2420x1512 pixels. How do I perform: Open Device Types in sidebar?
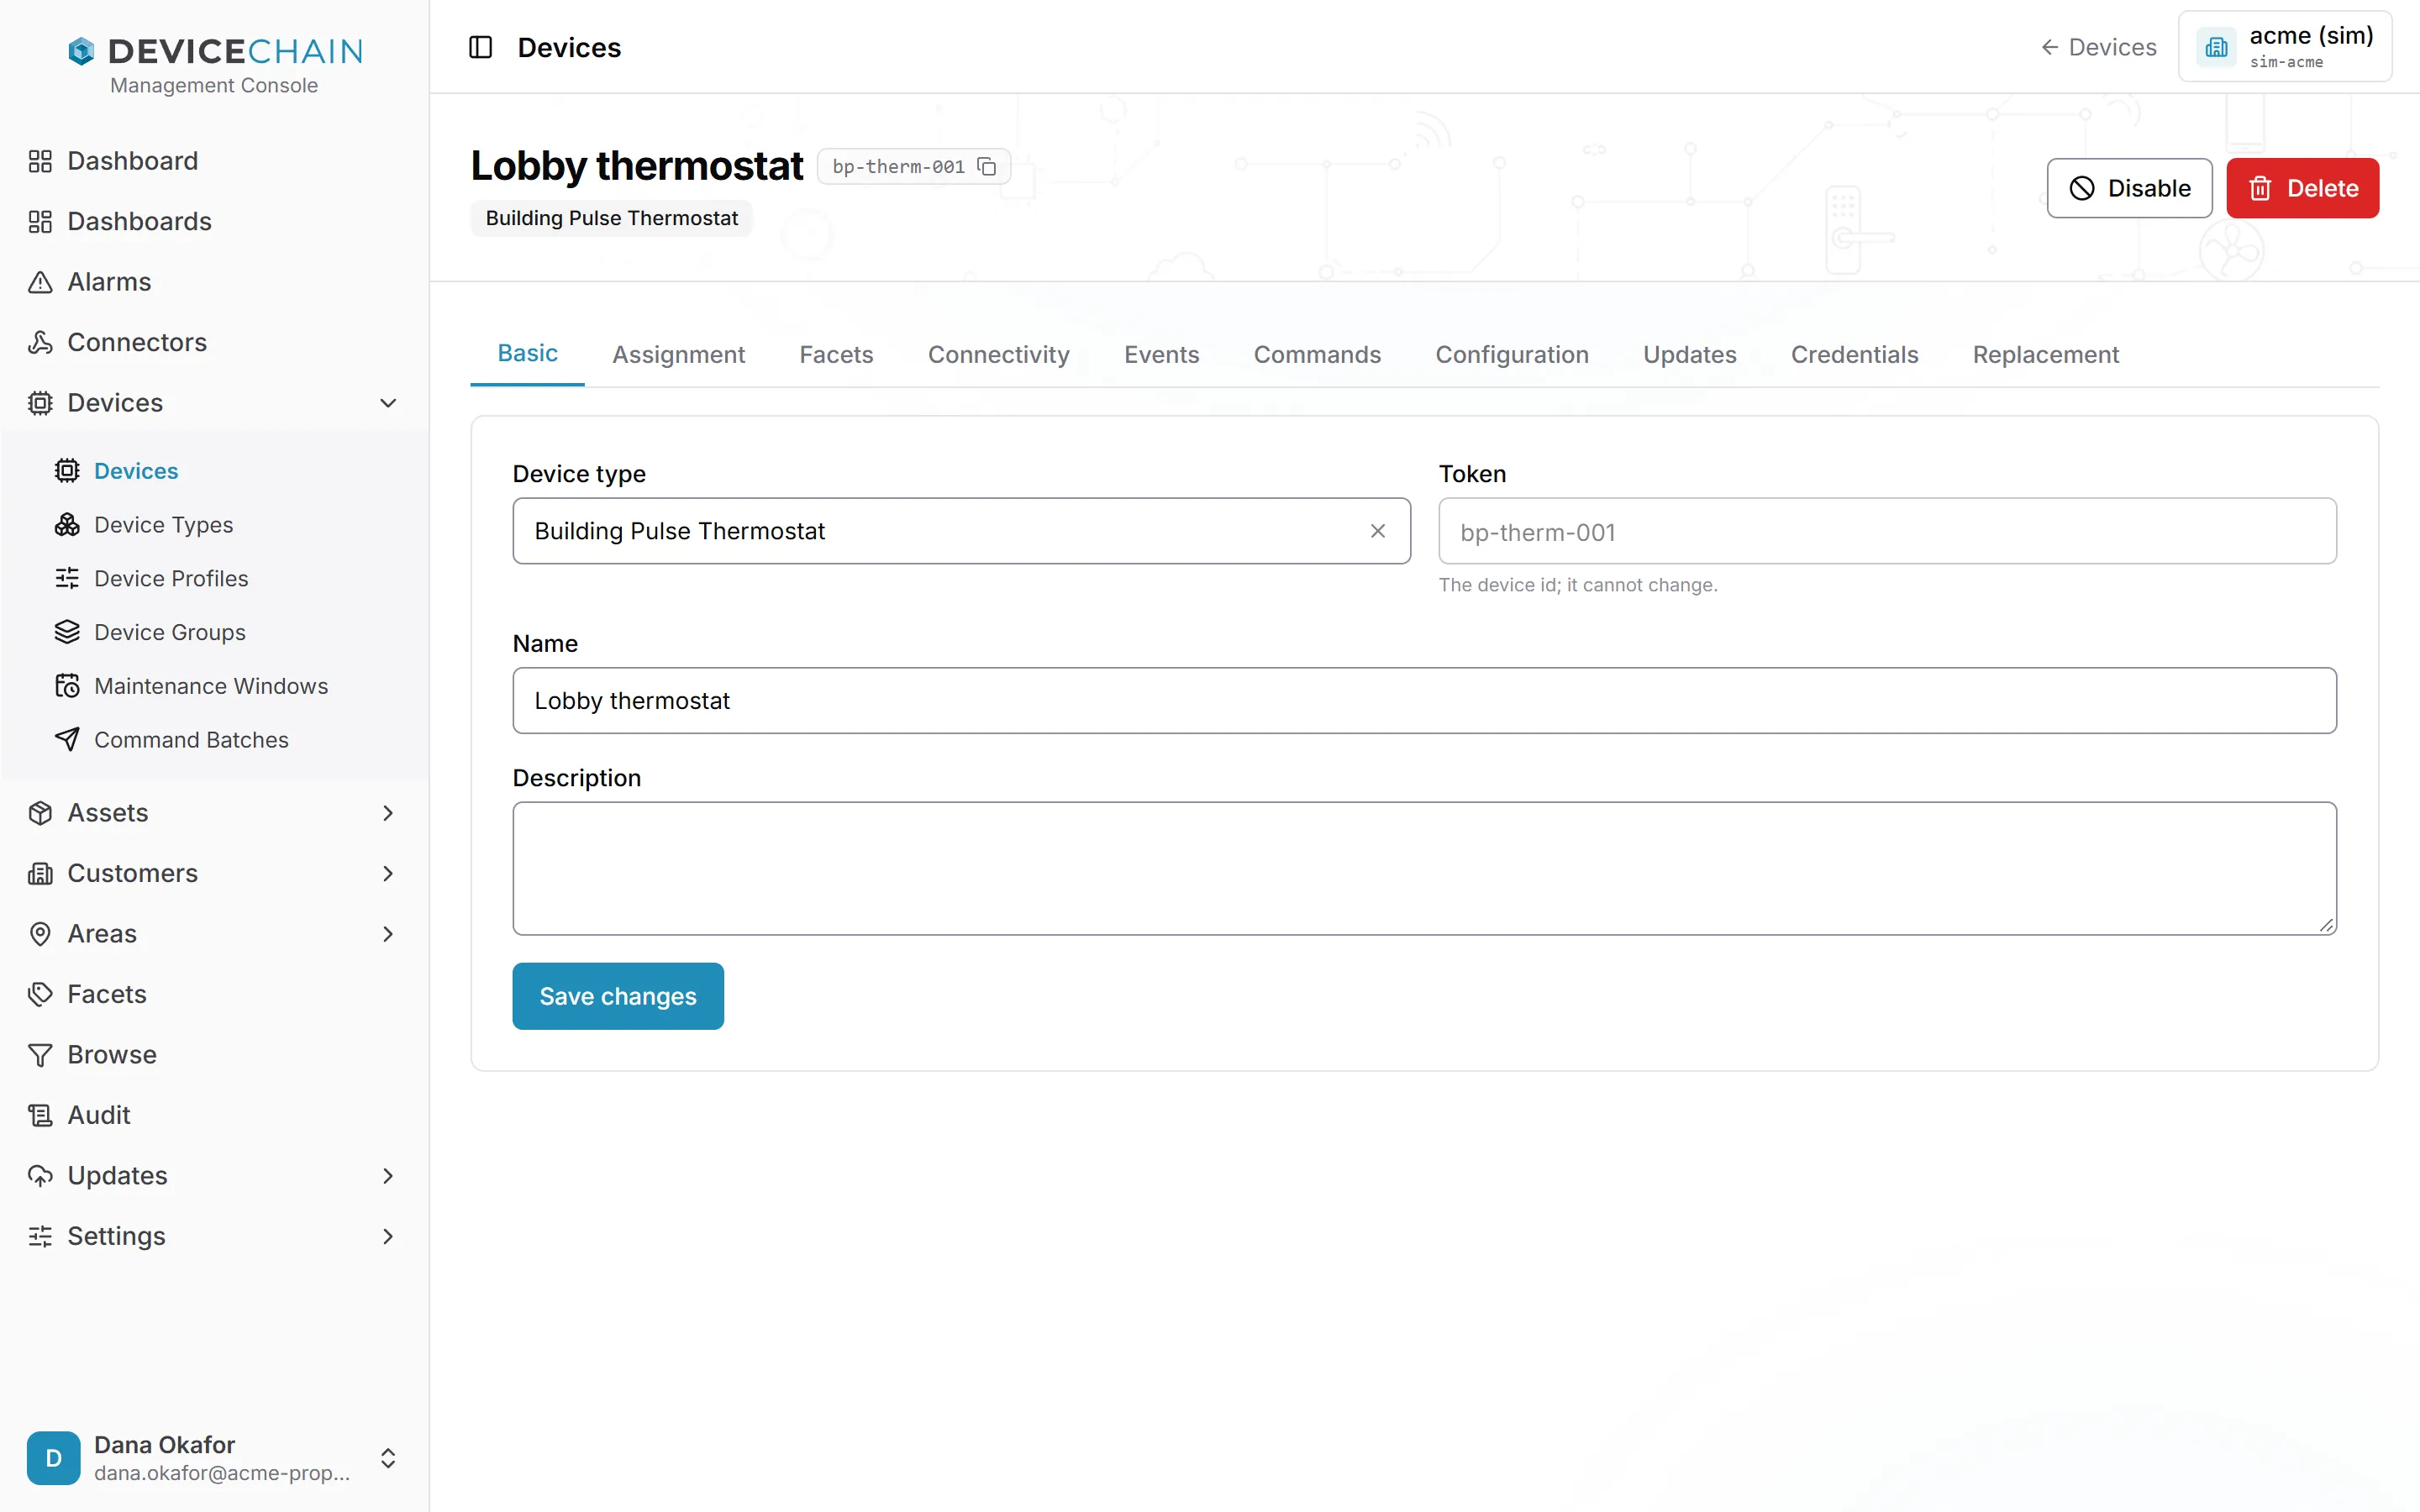(163, 524)
